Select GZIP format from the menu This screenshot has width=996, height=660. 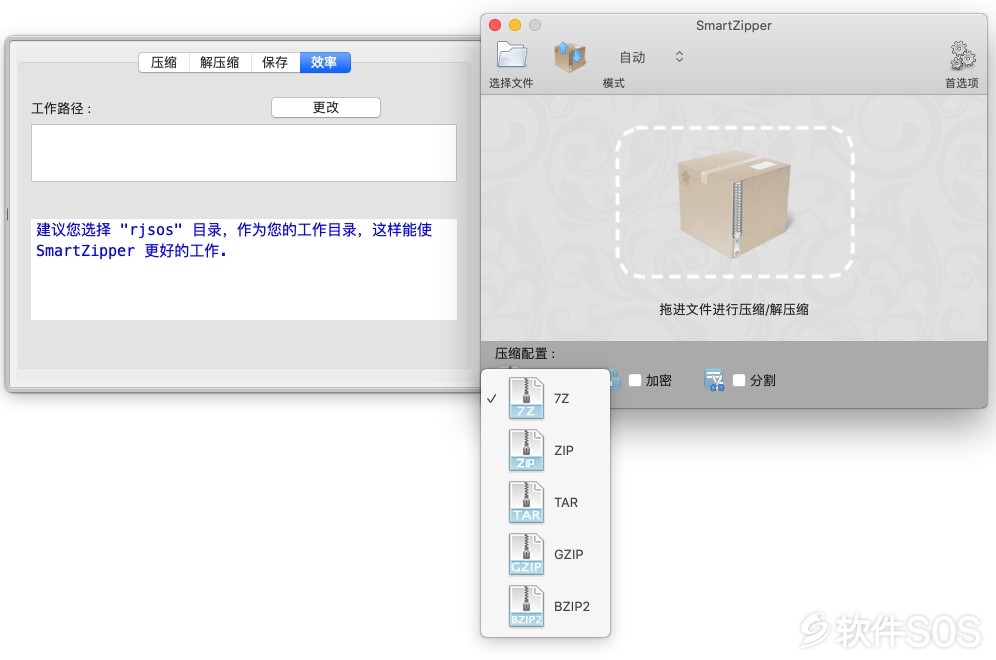(546, 555)
